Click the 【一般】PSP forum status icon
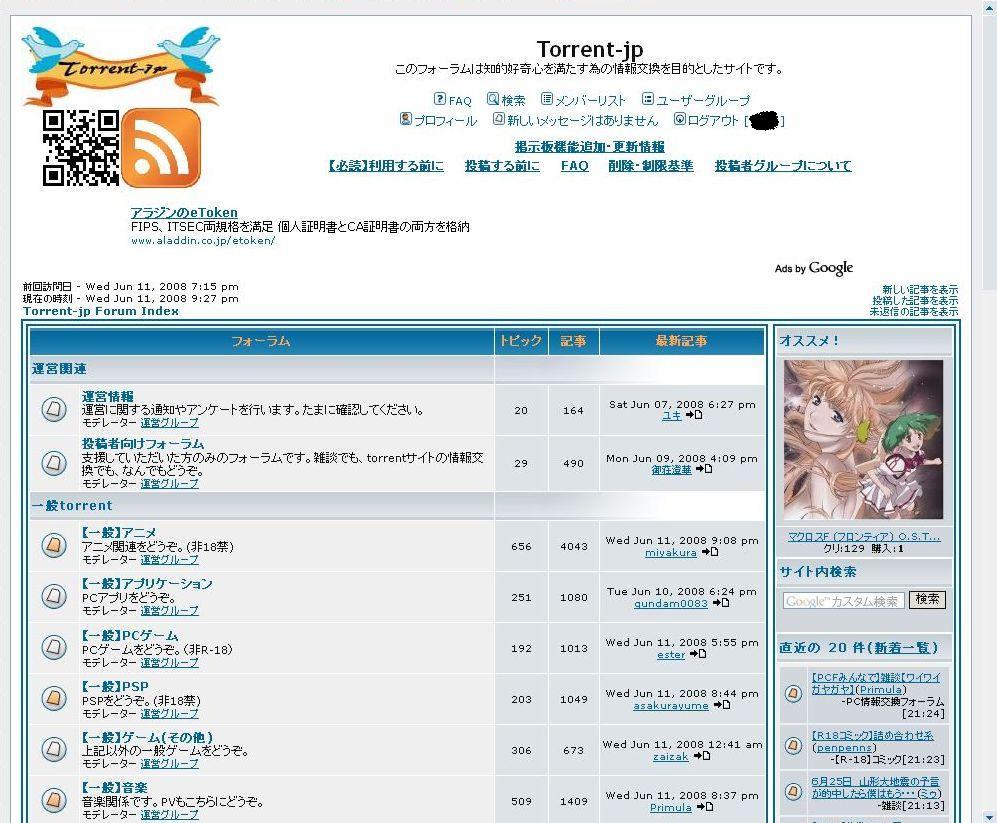Screen dimensions: 997x823 [54, 698]
